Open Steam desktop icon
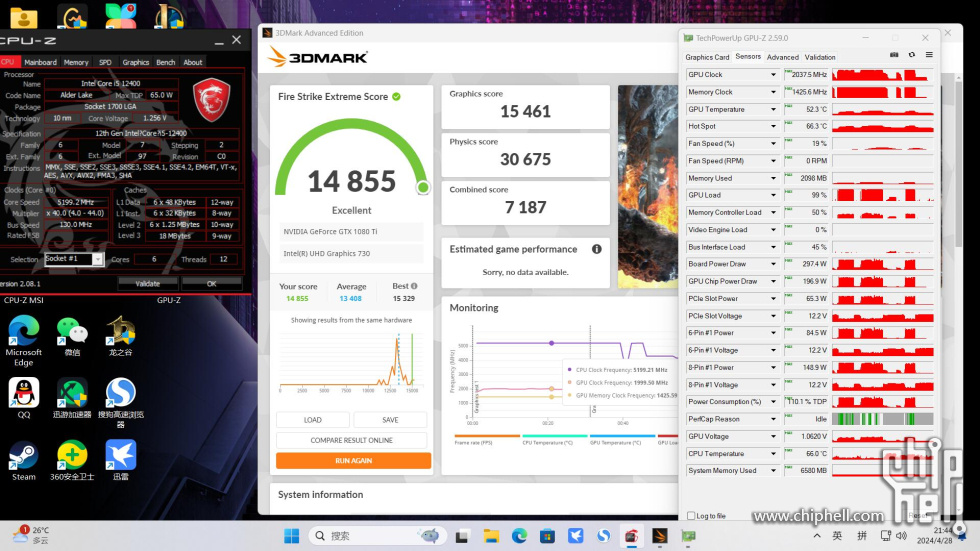 click(x=24, y=460)
